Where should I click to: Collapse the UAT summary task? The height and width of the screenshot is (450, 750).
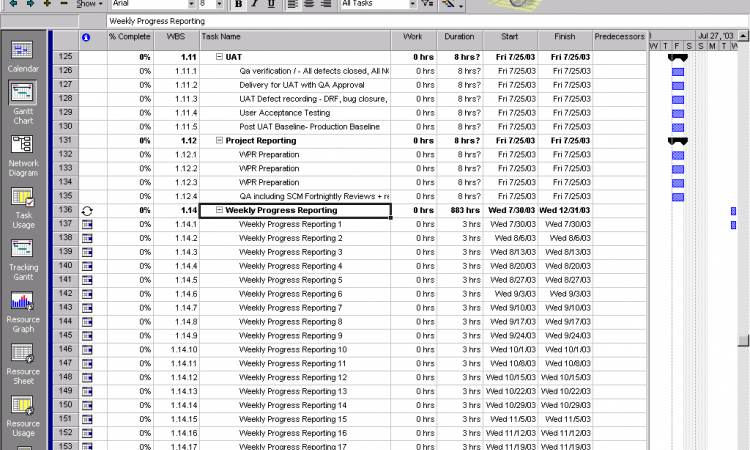point(219,57)
